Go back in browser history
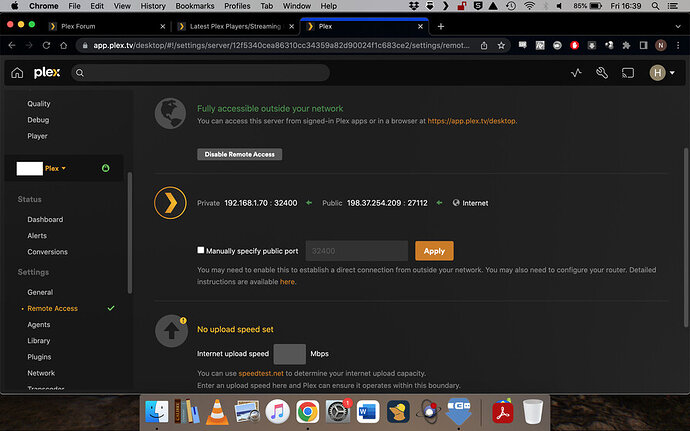 (12, 45)
